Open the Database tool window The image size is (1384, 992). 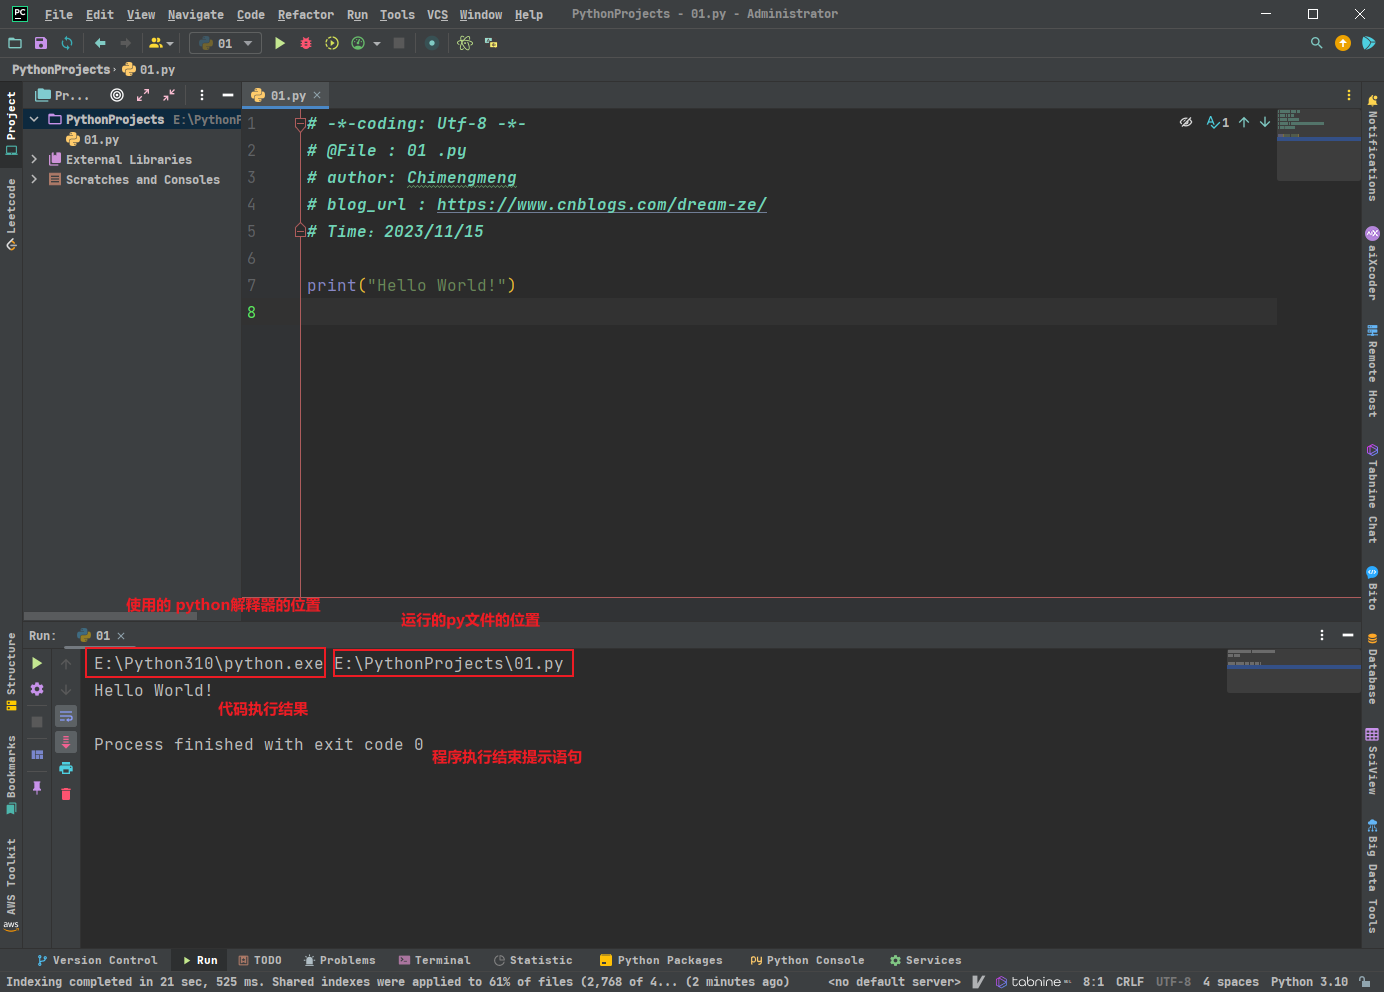(x=1372, y=669)
